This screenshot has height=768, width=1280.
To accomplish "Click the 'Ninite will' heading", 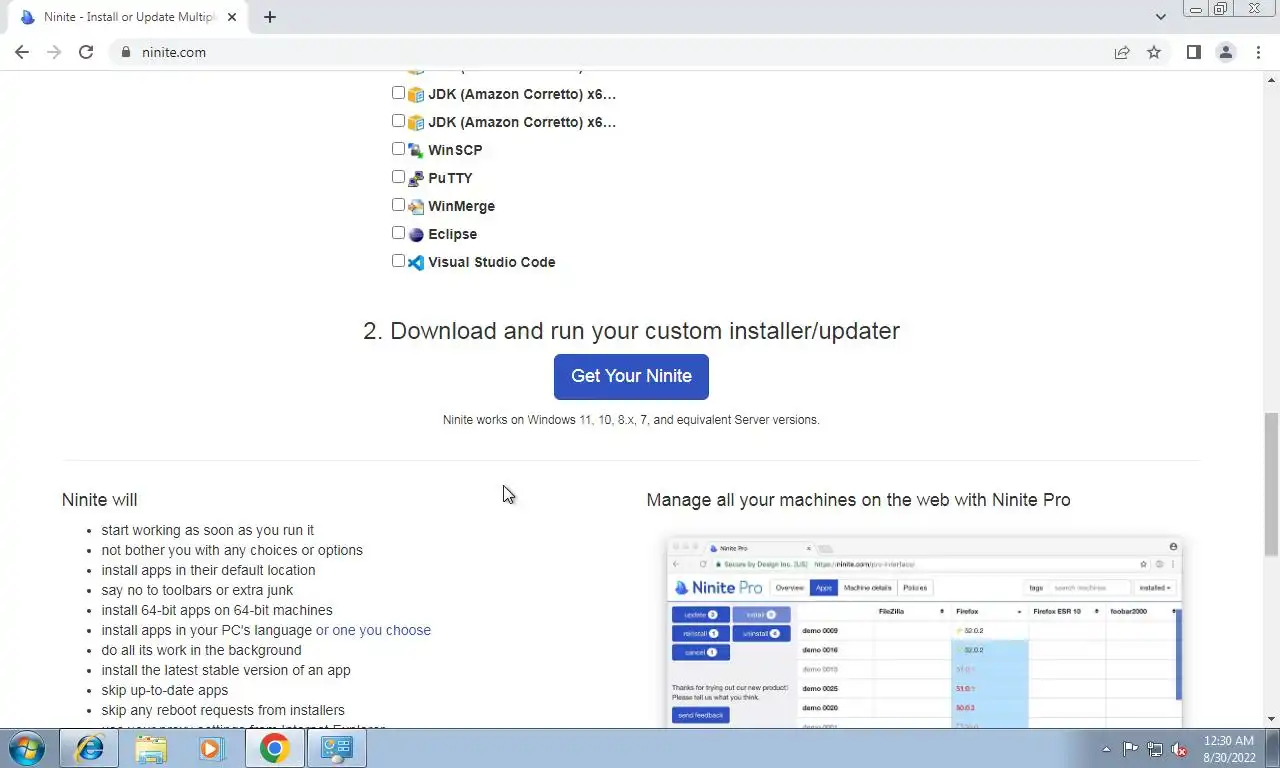I will [x=99, y=500].
